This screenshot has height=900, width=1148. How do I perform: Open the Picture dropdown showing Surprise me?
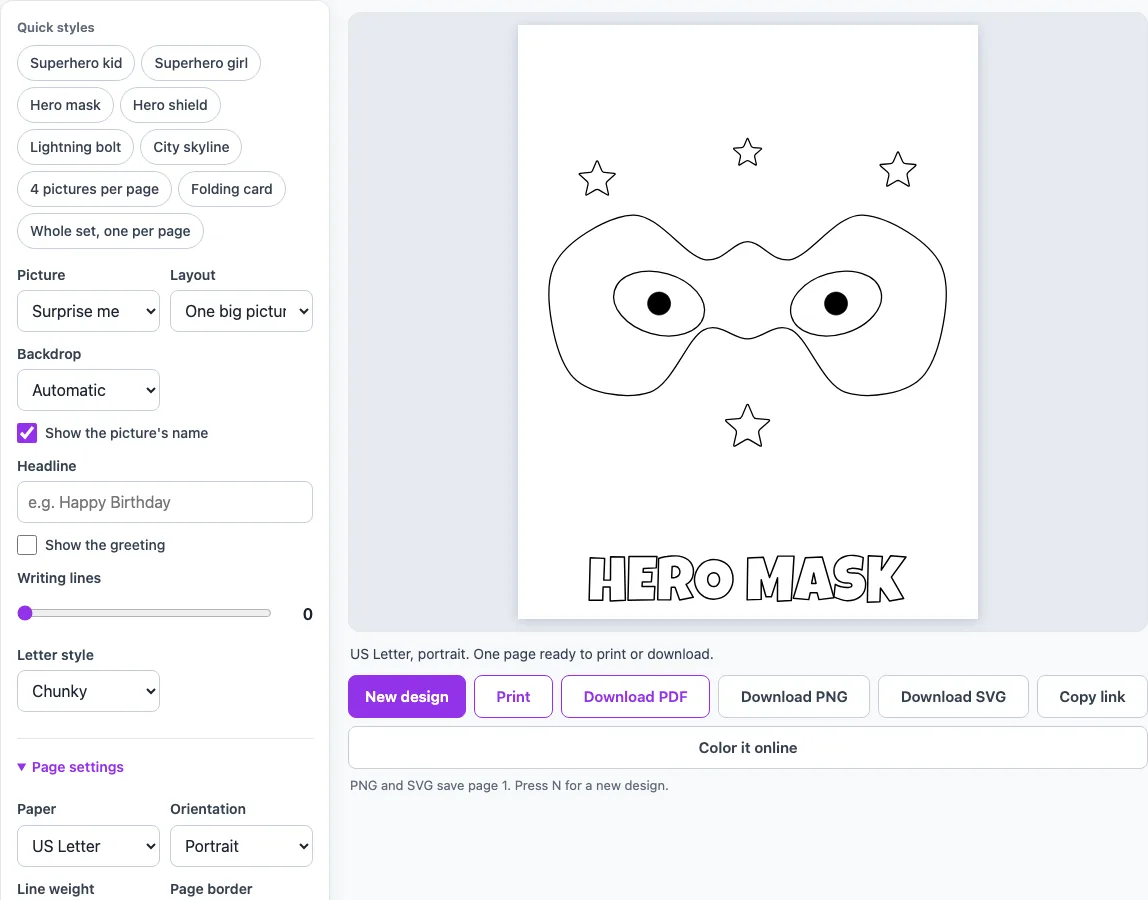coord(89,311)
